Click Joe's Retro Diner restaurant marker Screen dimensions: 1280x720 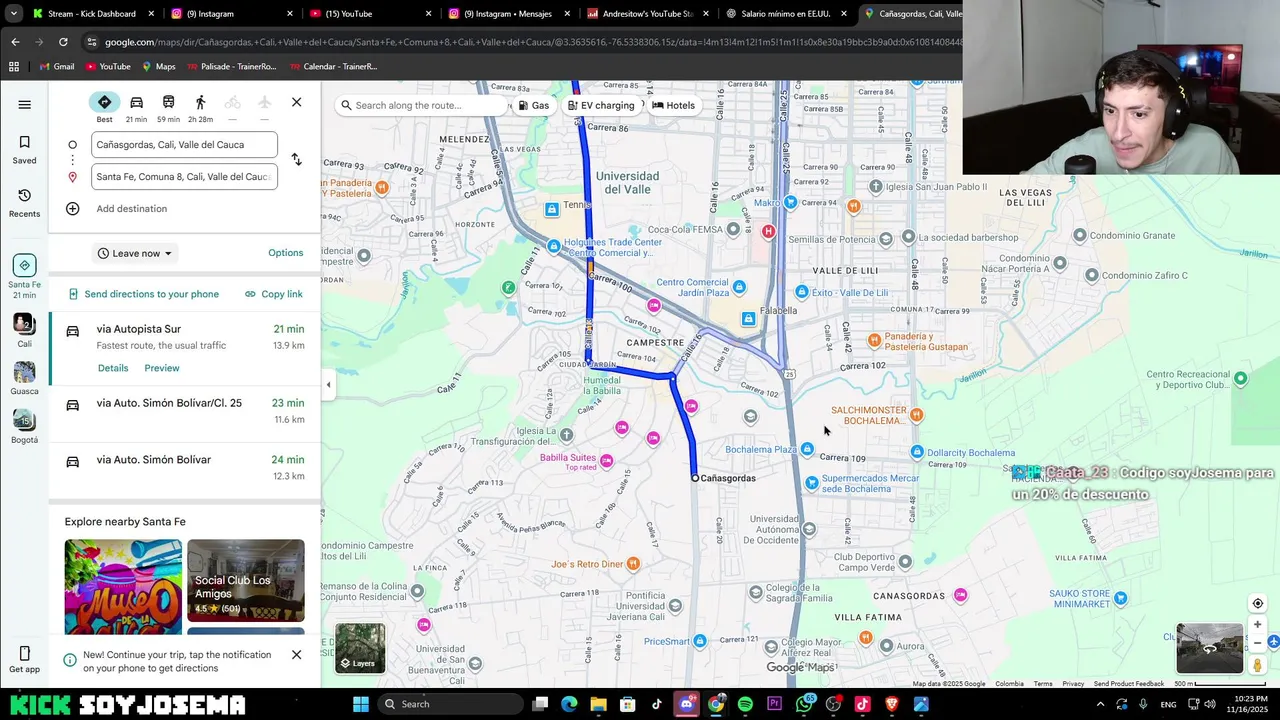click(x=633, y=564)
